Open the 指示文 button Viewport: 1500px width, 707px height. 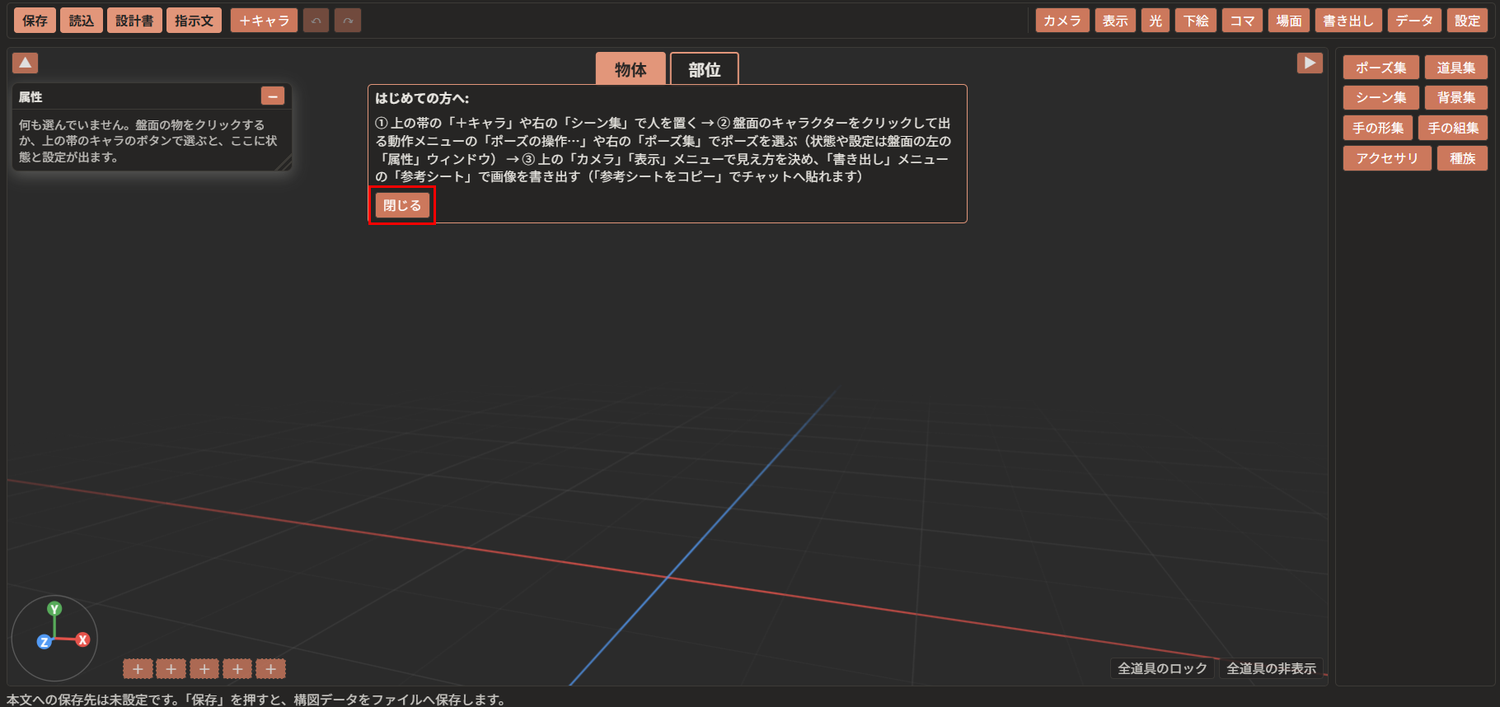tap(194, 20)
